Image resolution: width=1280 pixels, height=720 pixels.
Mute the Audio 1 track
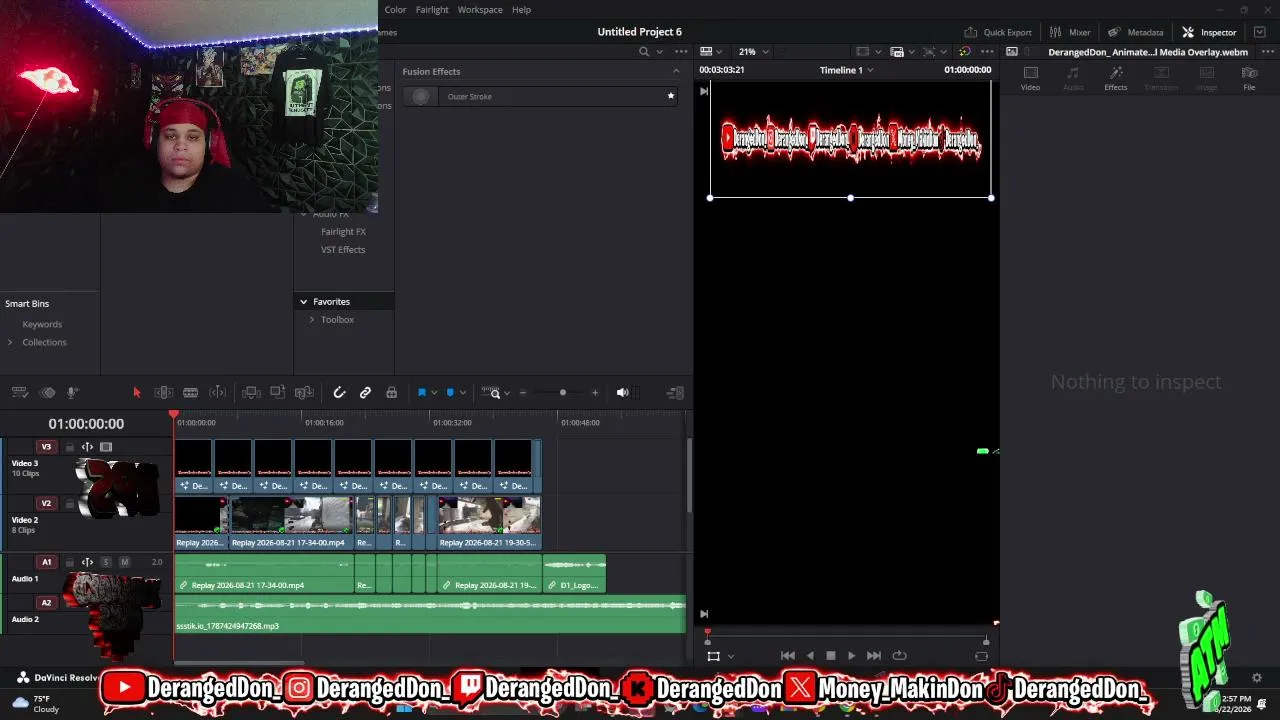(x=125, y=562)
